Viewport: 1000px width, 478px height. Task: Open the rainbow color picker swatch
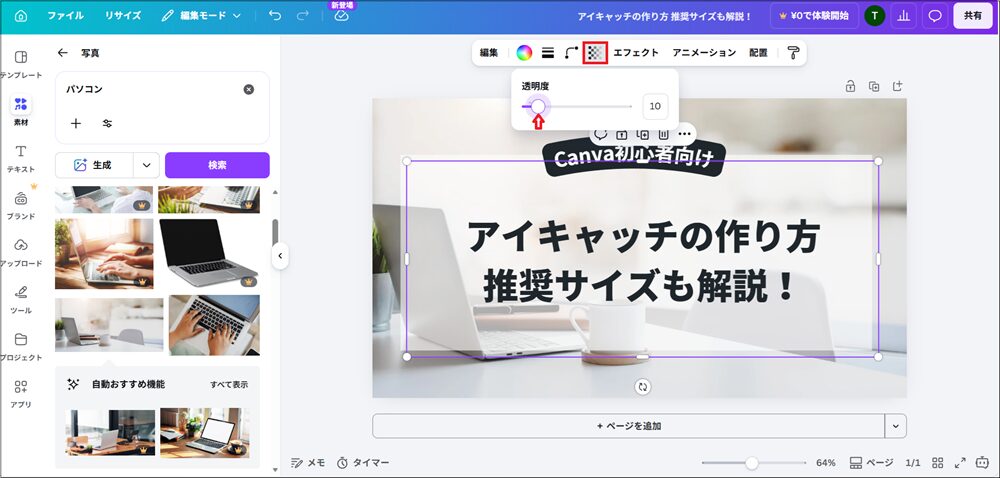tap(524, 53)
